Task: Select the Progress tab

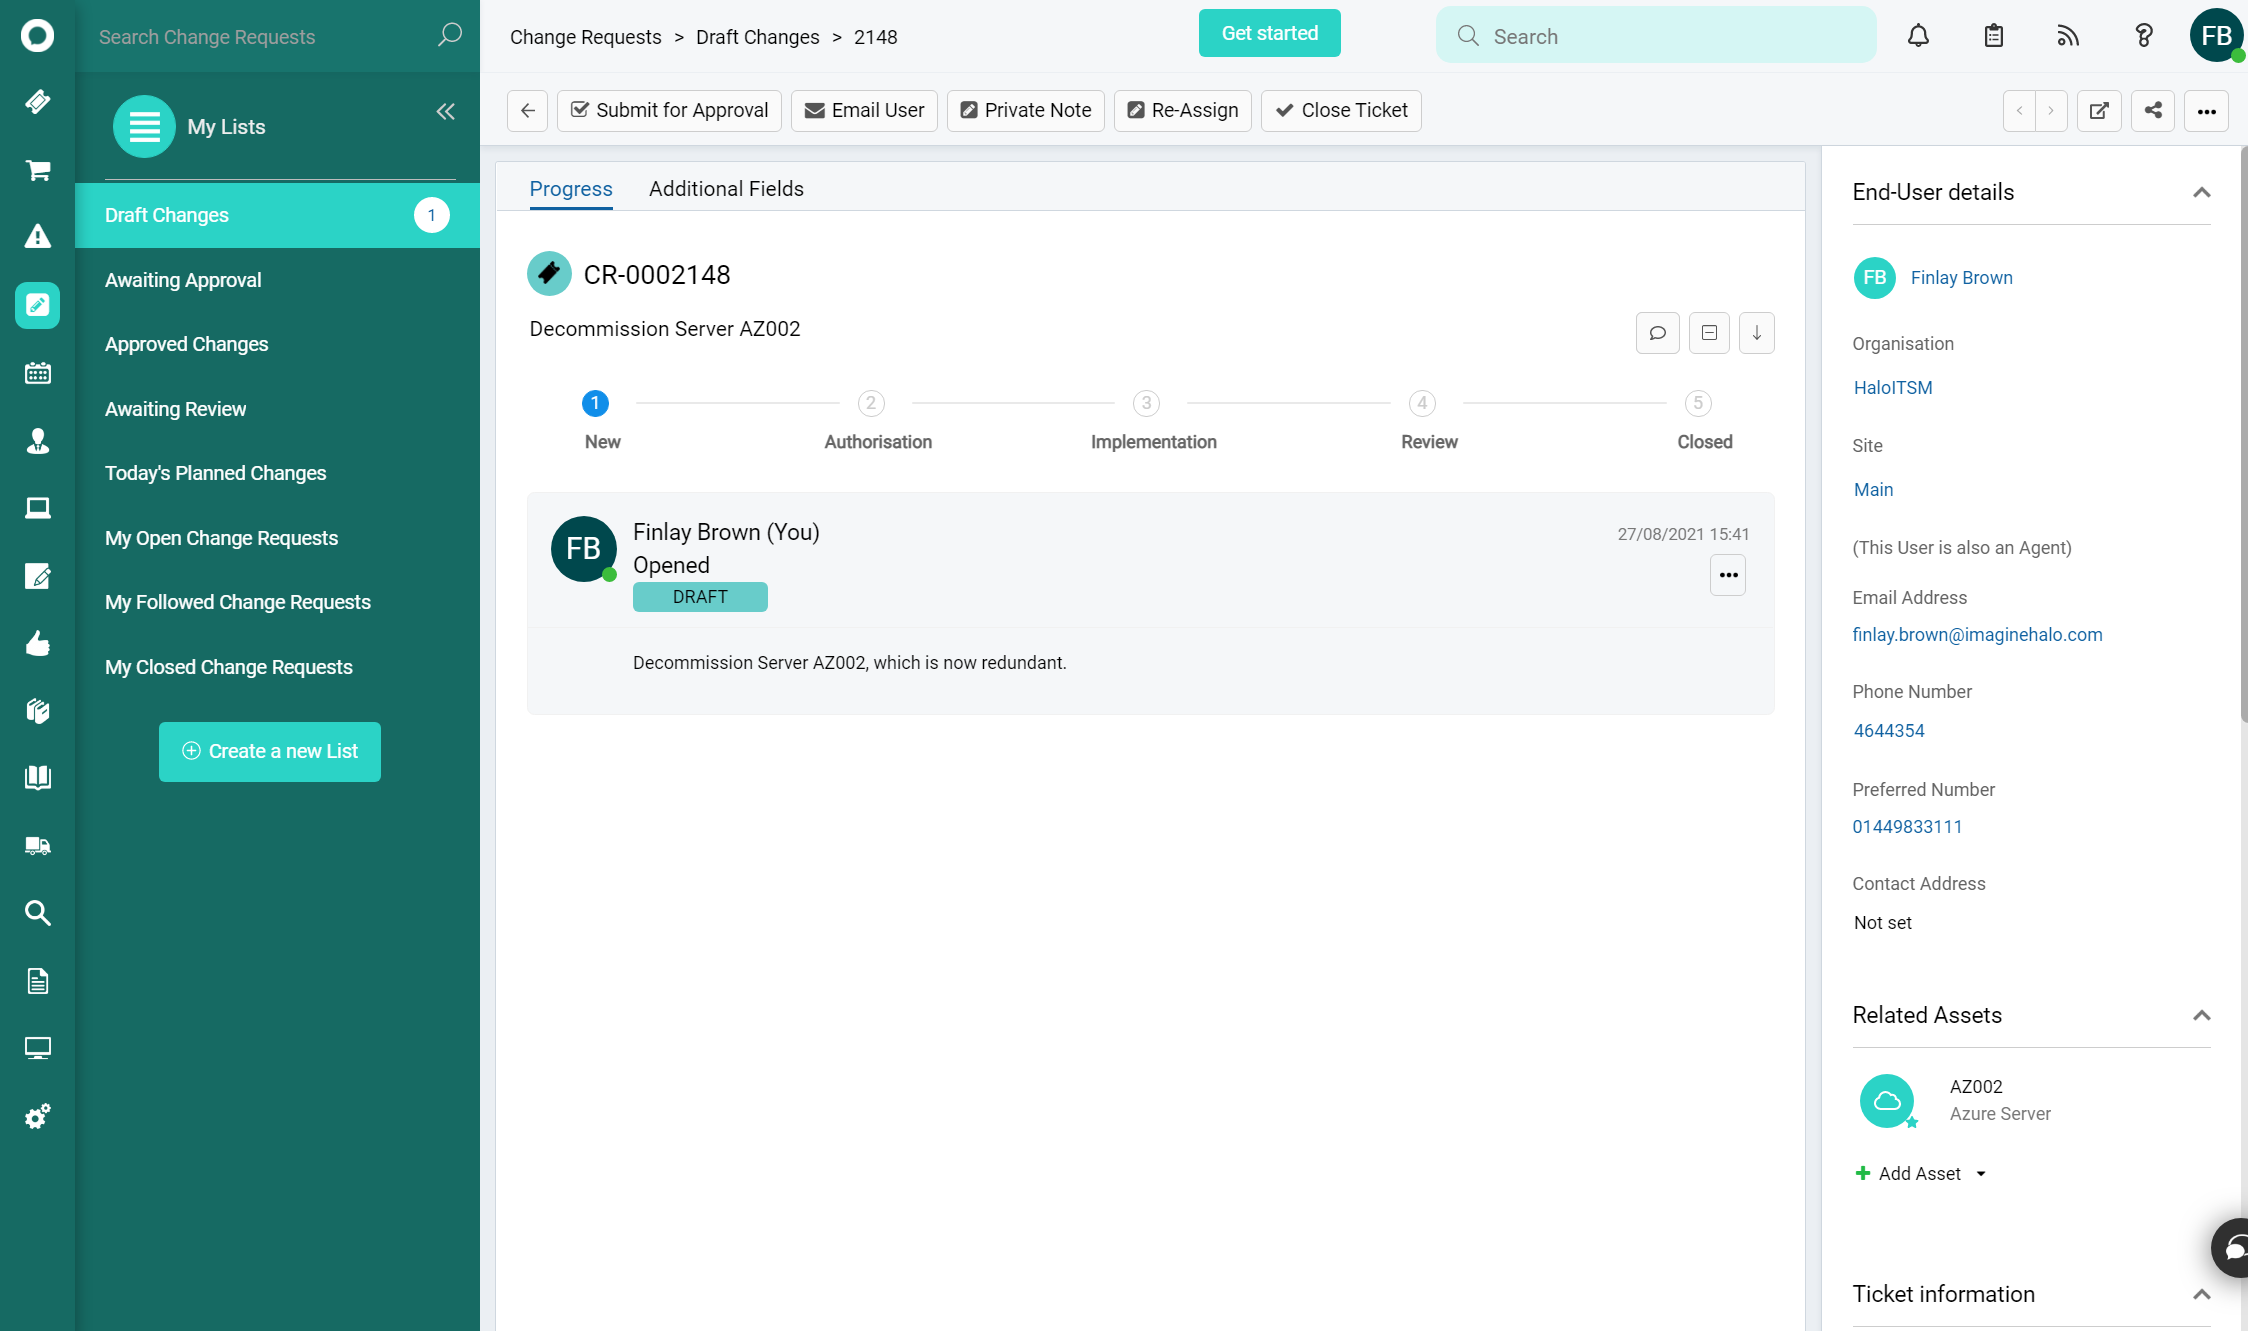Action: (x=572, y=189)
